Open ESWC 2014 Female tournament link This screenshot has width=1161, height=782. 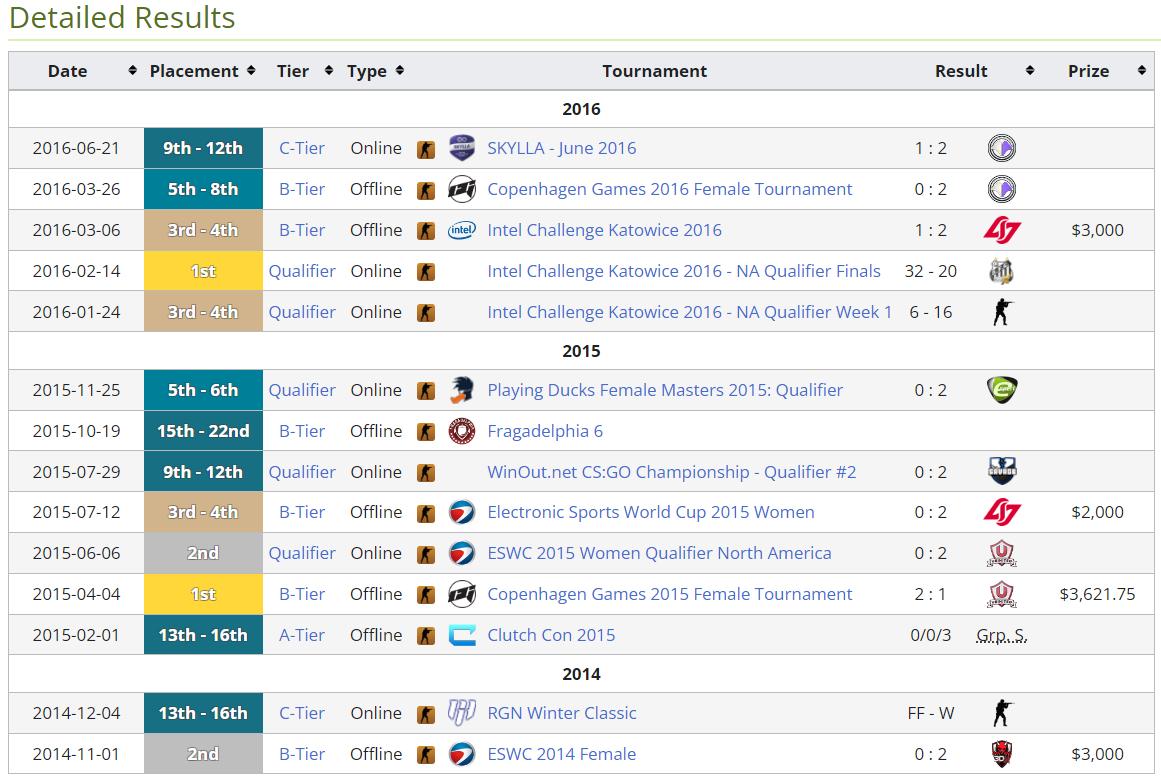point(561,754)
